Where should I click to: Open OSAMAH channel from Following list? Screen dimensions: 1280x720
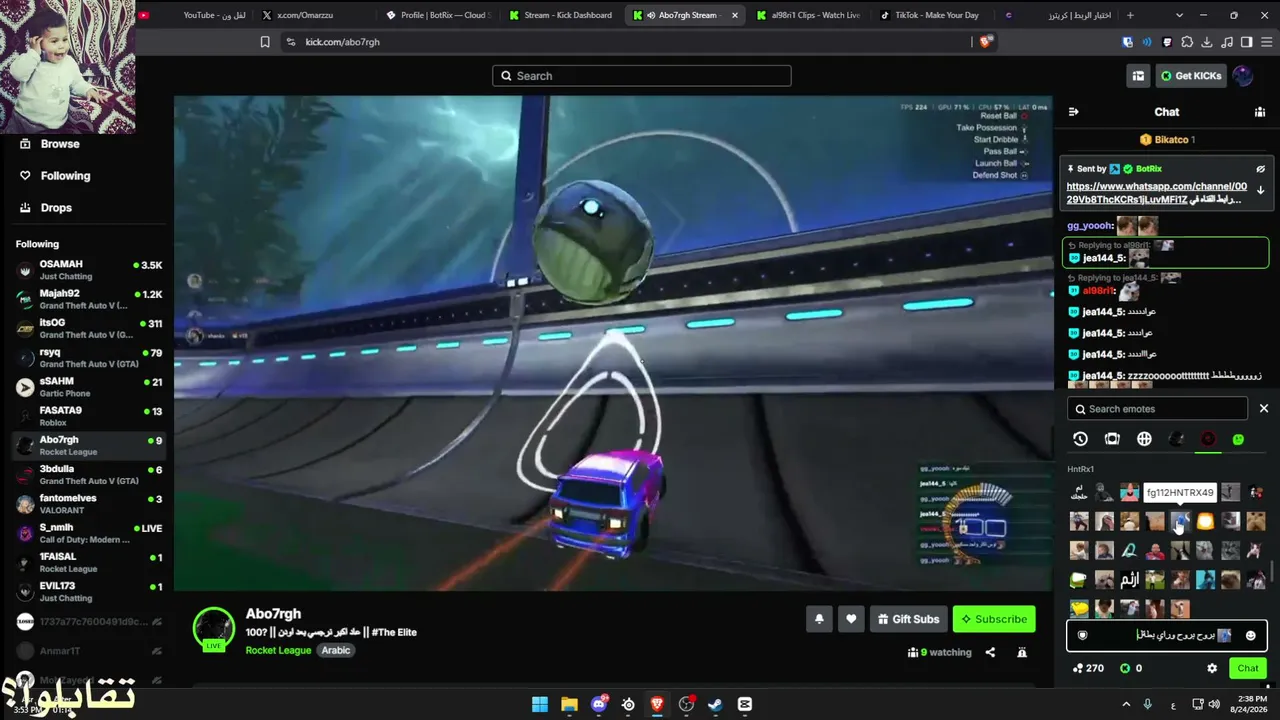coord(89,270)
